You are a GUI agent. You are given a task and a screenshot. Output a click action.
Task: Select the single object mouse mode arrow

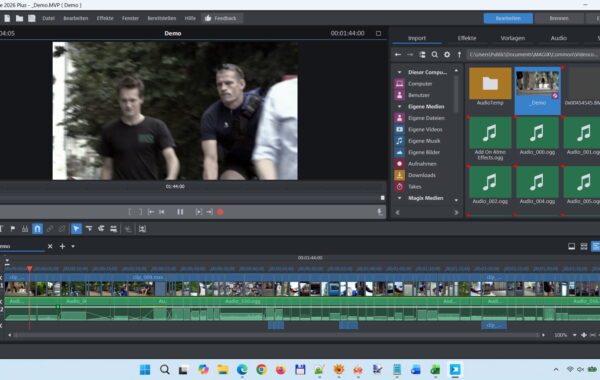point(77,229)
